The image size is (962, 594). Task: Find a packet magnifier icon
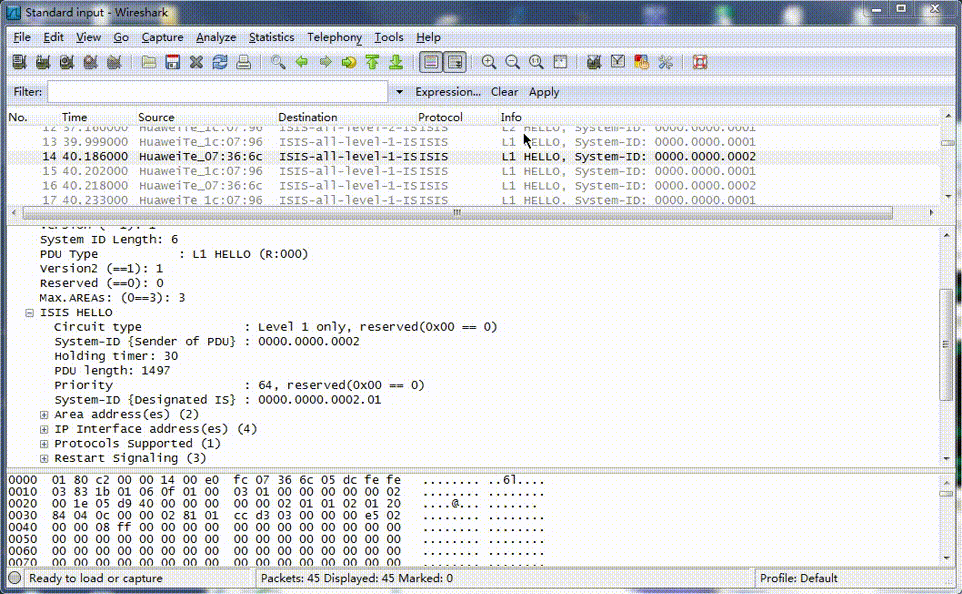[278, 62]
